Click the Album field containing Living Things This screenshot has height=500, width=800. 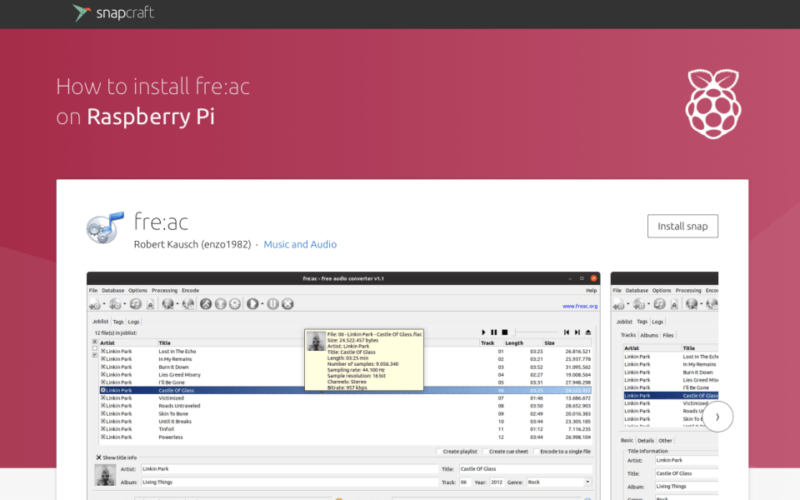coord(289,482)
